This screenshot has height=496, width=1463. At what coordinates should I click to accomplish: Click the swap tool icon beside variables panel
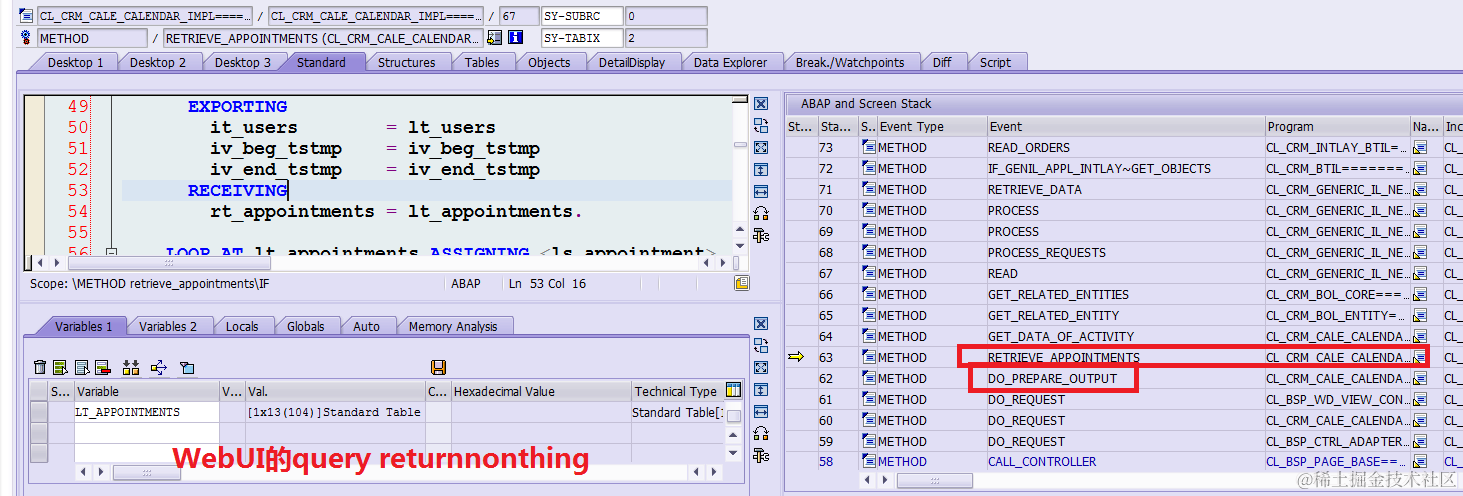click(x=761, y=346)
